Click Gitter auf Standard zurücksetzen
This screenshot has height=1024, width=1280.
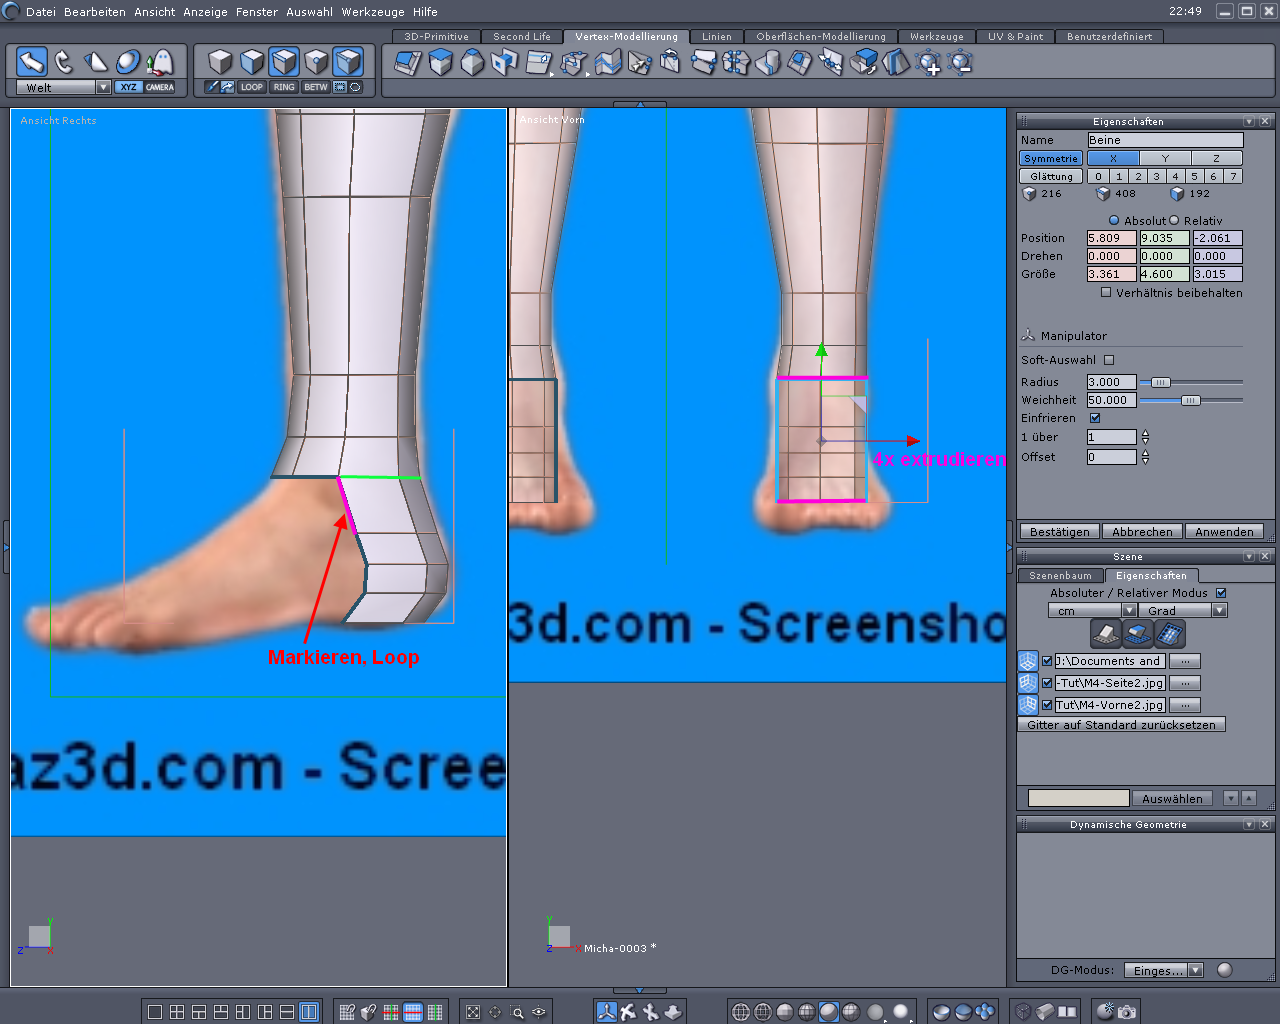point(1121,725)
